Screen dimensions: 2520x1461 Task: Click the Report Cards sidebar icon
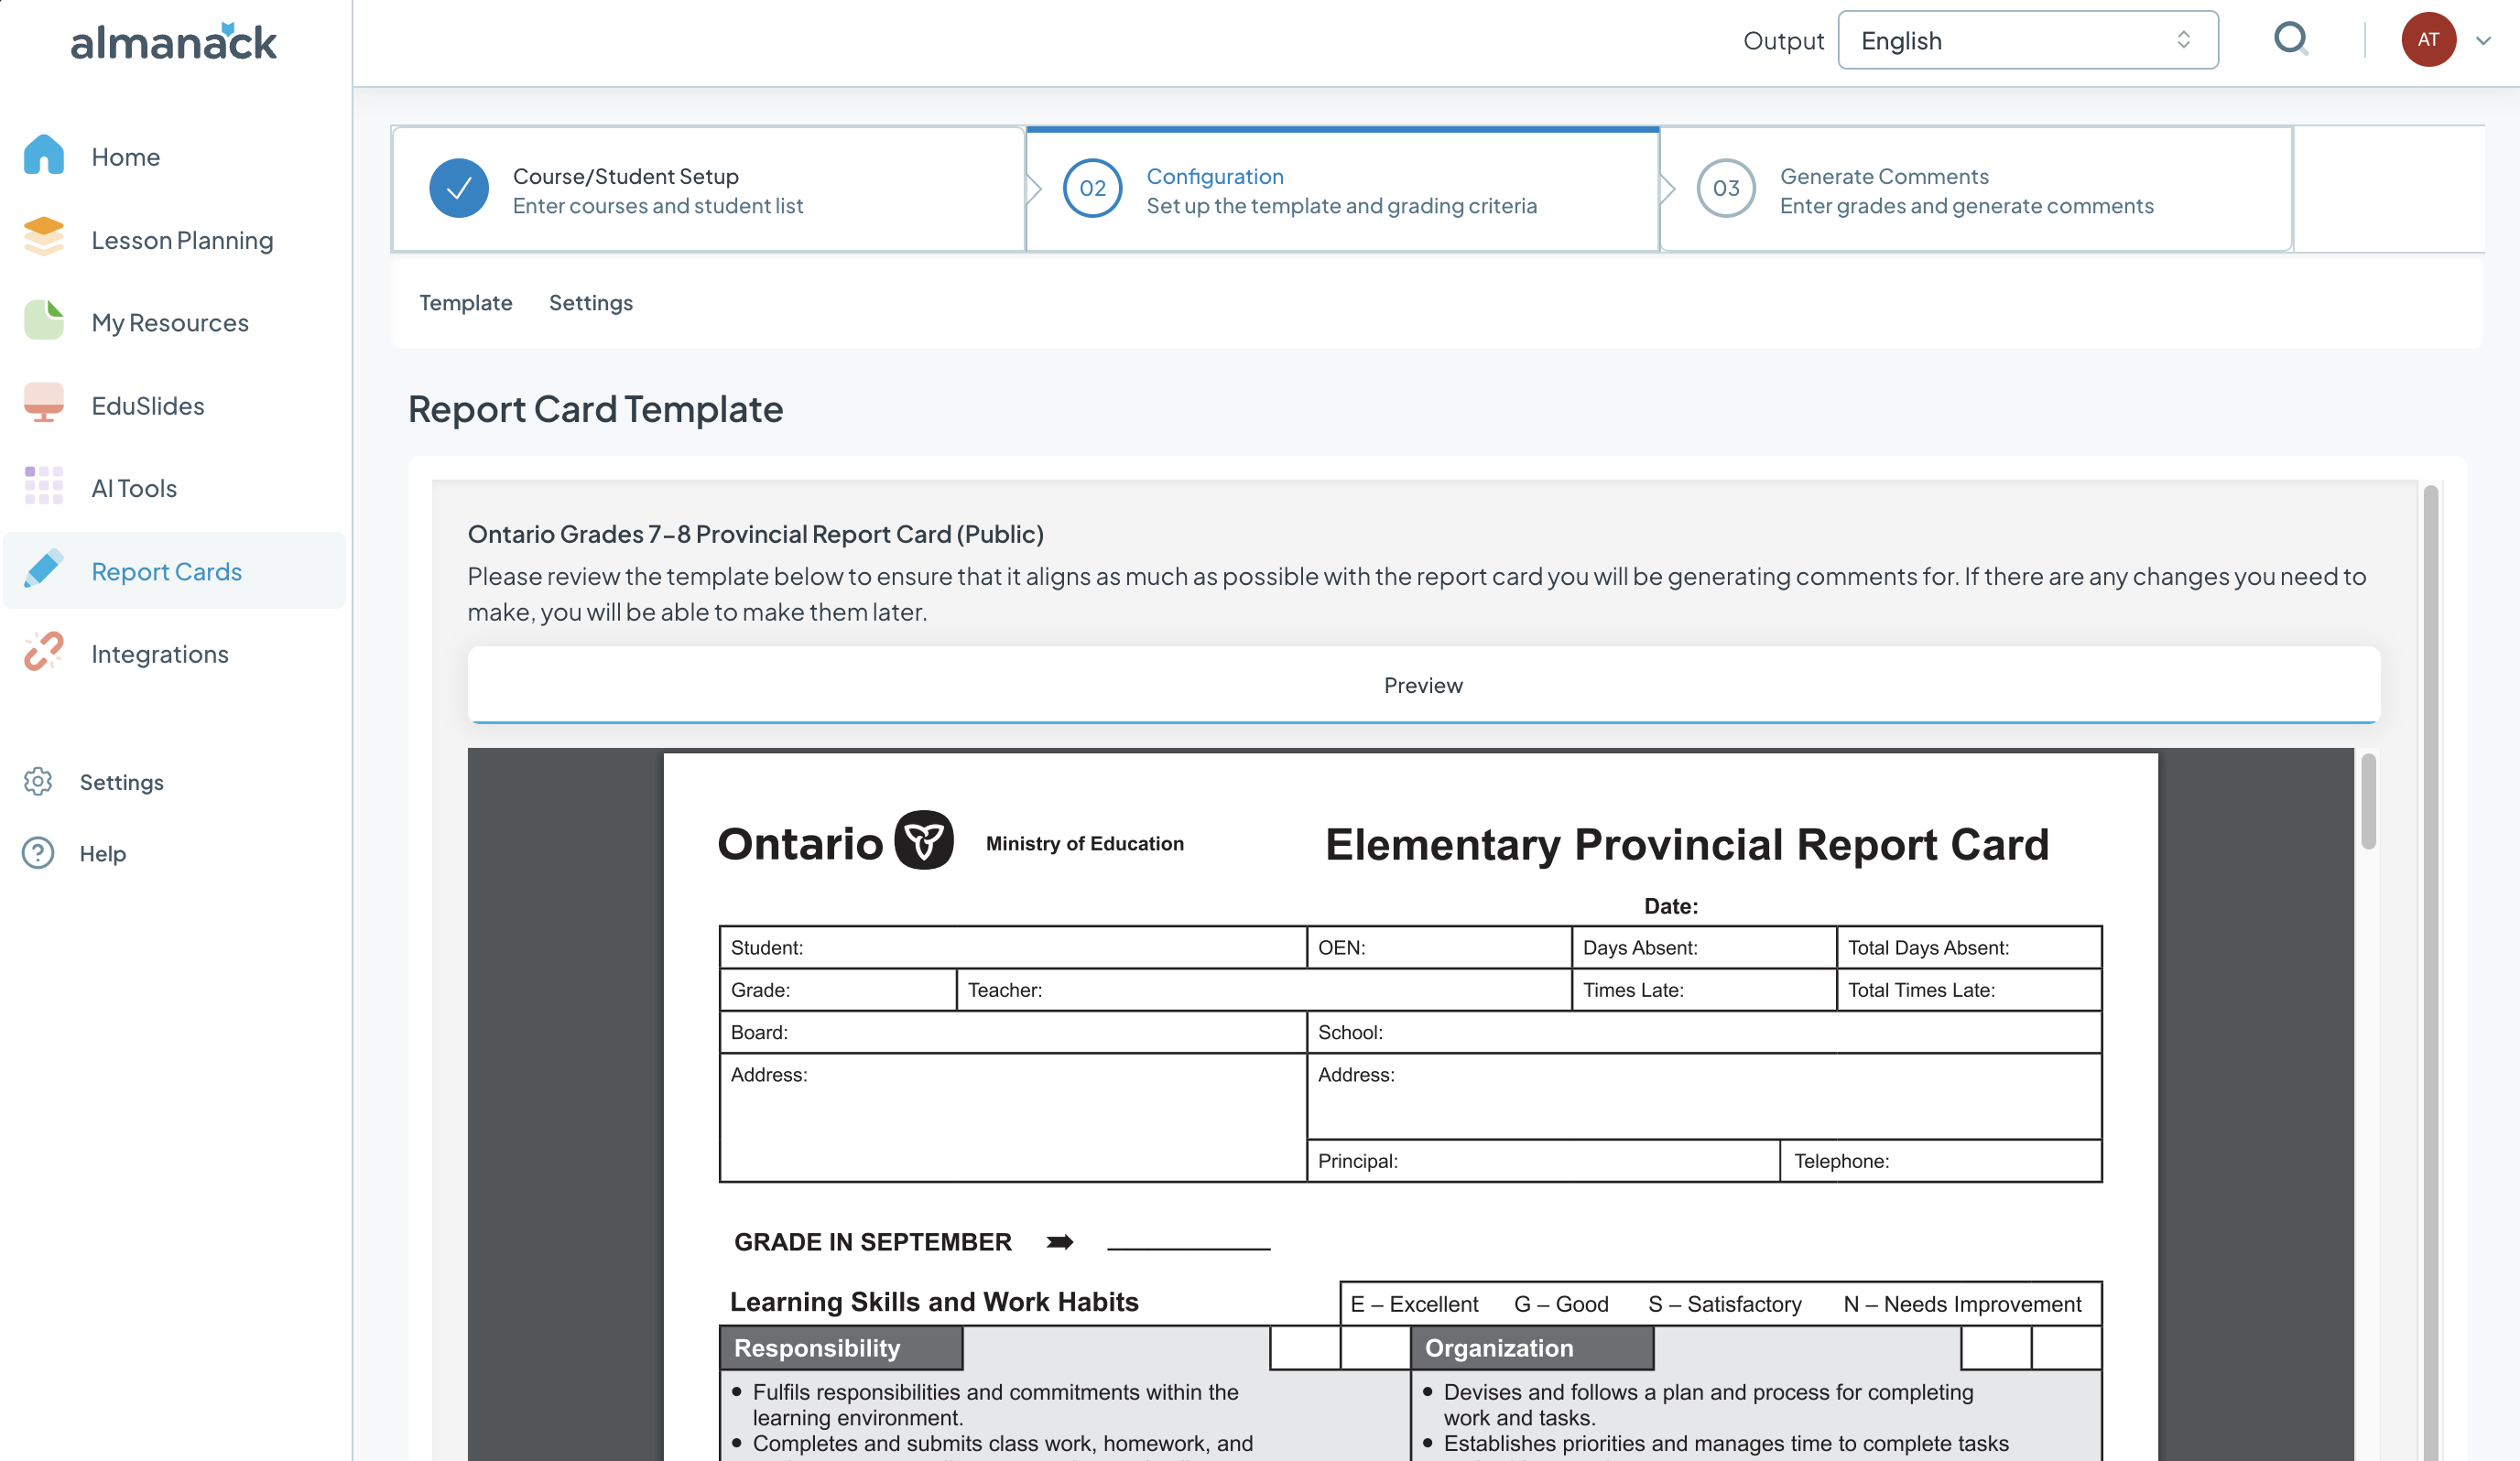click(43, 568)
